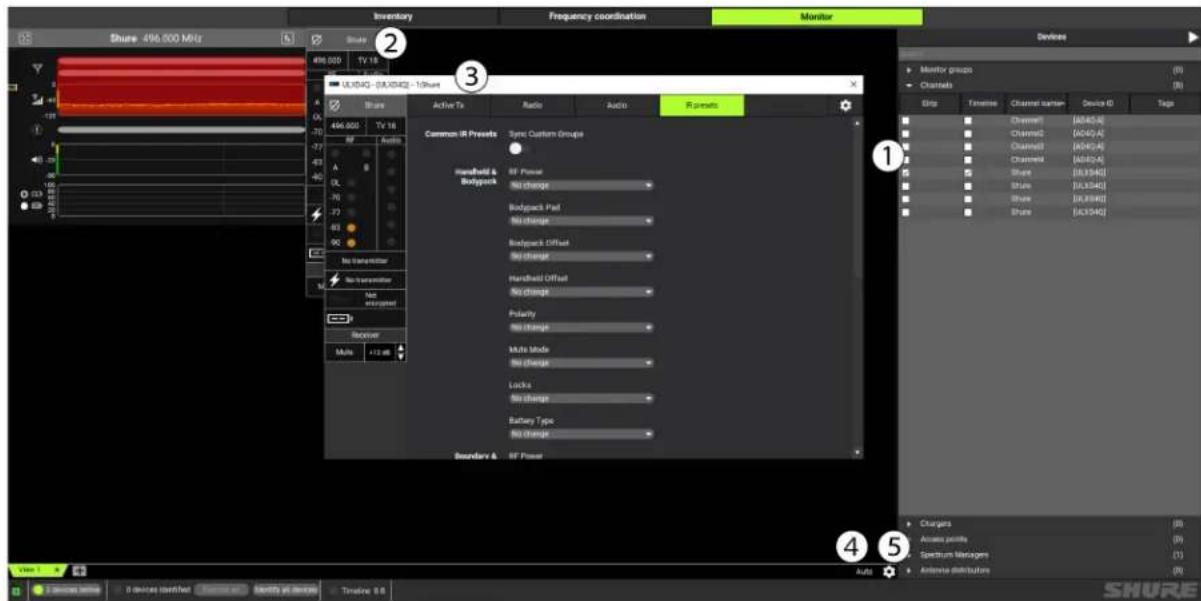Open Mute Mode dropdown

point(581,363)
